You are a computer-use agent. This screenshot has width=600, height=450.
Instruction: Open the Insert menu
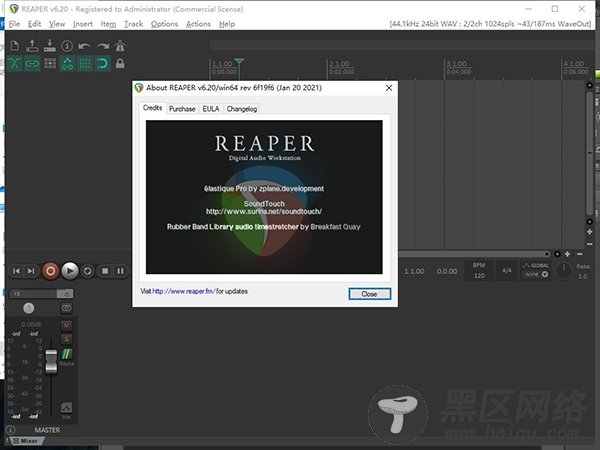point(83,24)
